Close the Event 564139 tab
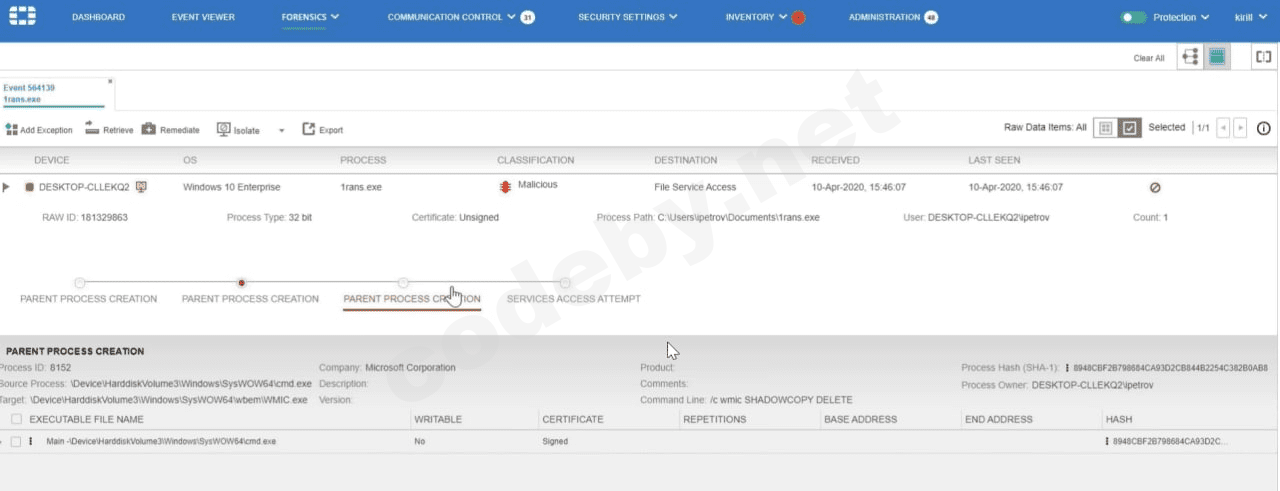The width and height of the screenshot is (1280, 491). (x=110, y=82)
